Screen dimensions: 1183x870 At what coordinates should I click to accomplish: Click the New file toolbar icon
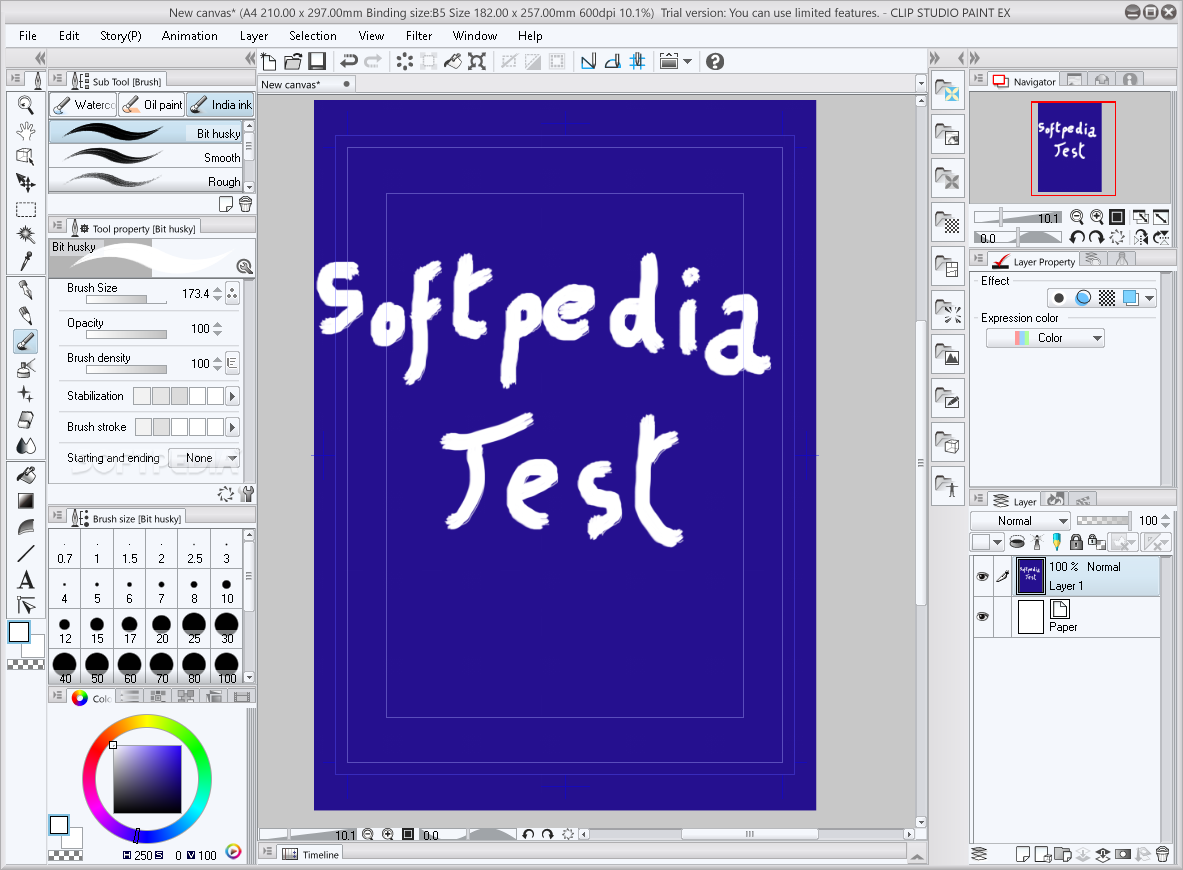click(x=269, y=61)
